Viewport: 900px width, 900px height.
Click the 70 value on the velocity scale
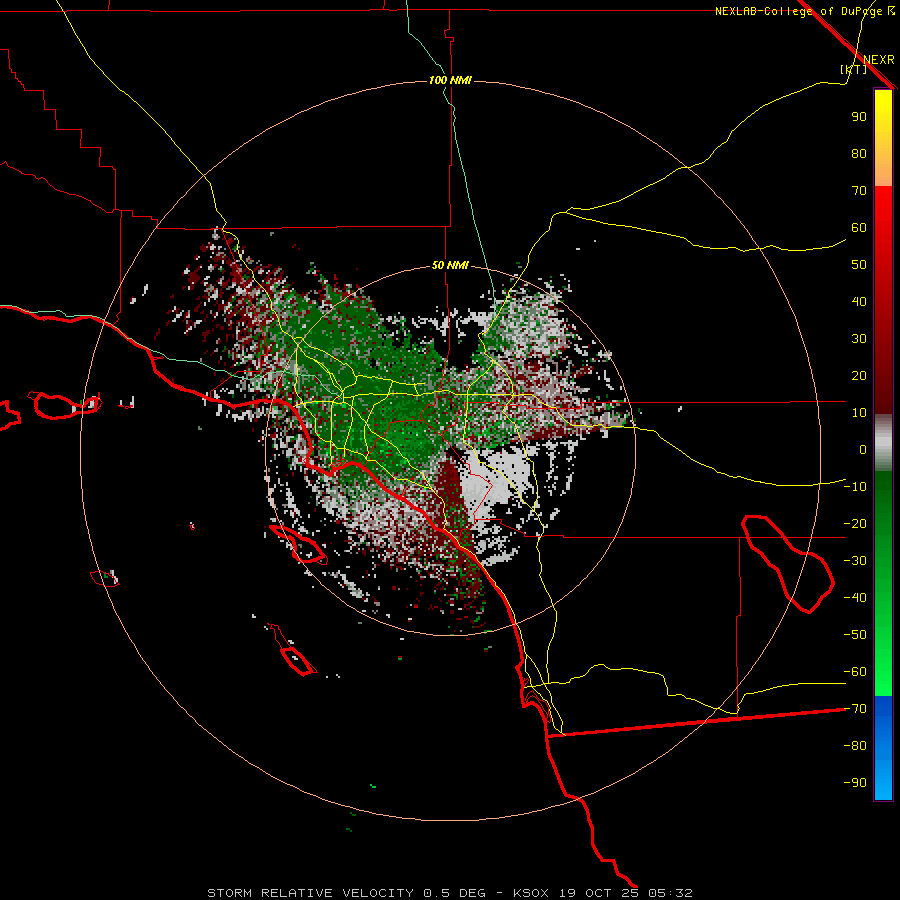point(859,191)
